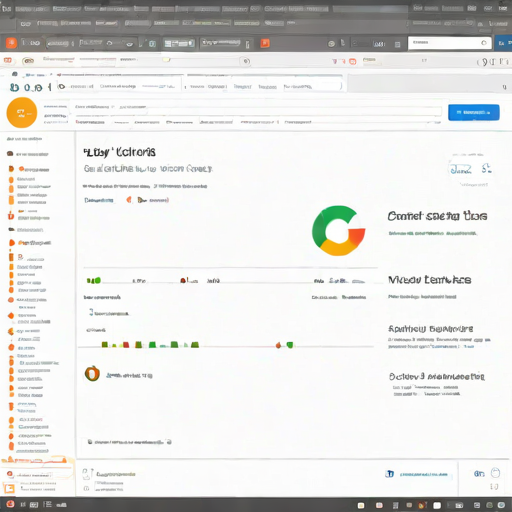The image size is (512, 512).
Task: Click the blue square button at the dark toolbar's right end
Action: tap(504, 43)
